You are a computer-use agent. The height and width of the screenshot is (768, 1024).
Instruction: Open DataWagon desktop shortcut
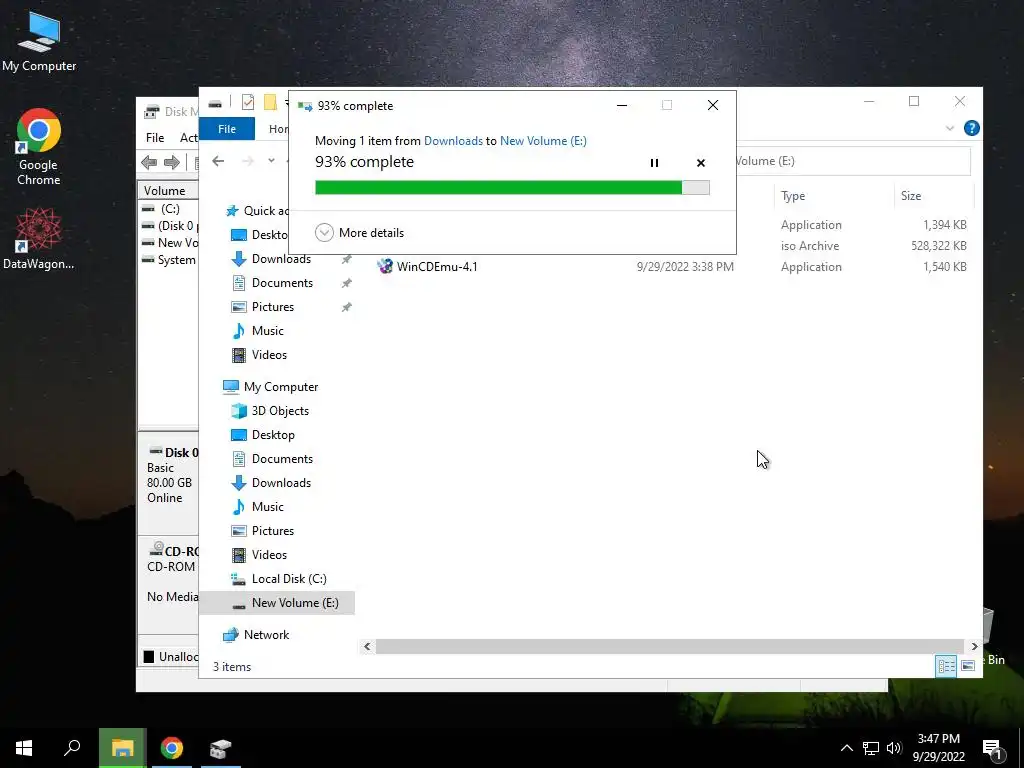39,239
